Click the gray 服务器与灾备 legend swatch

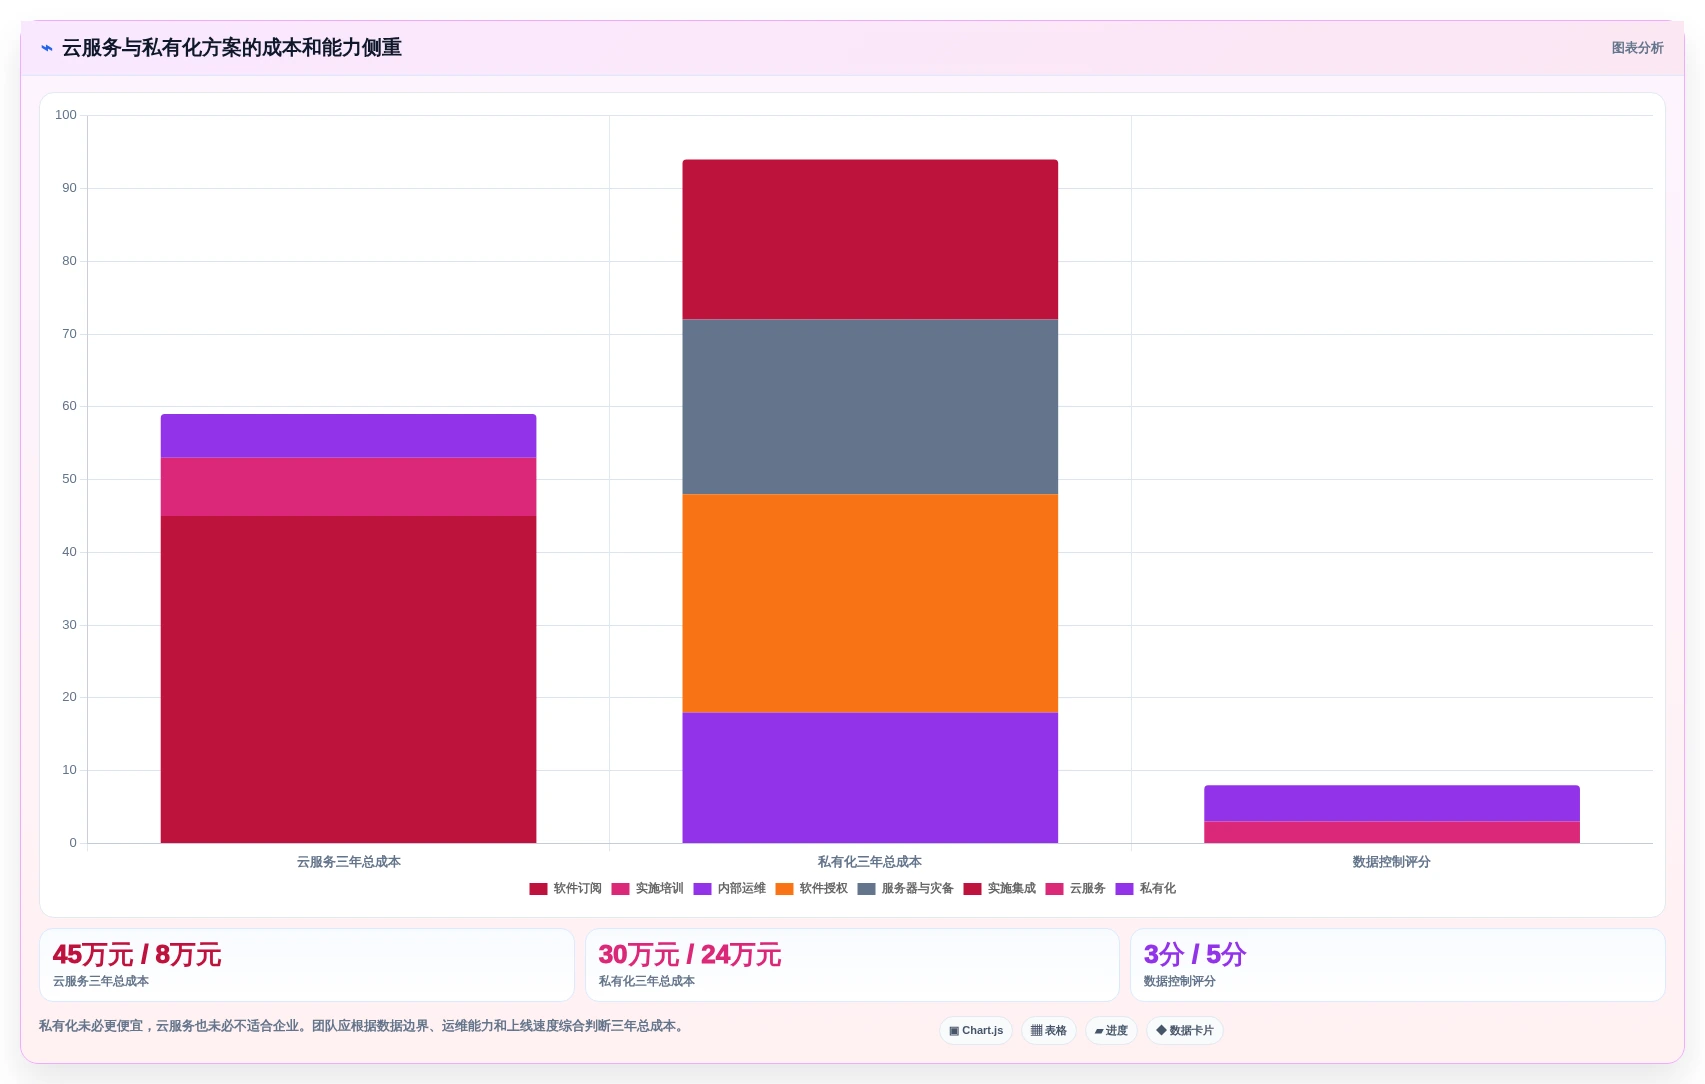click(866, 889)
